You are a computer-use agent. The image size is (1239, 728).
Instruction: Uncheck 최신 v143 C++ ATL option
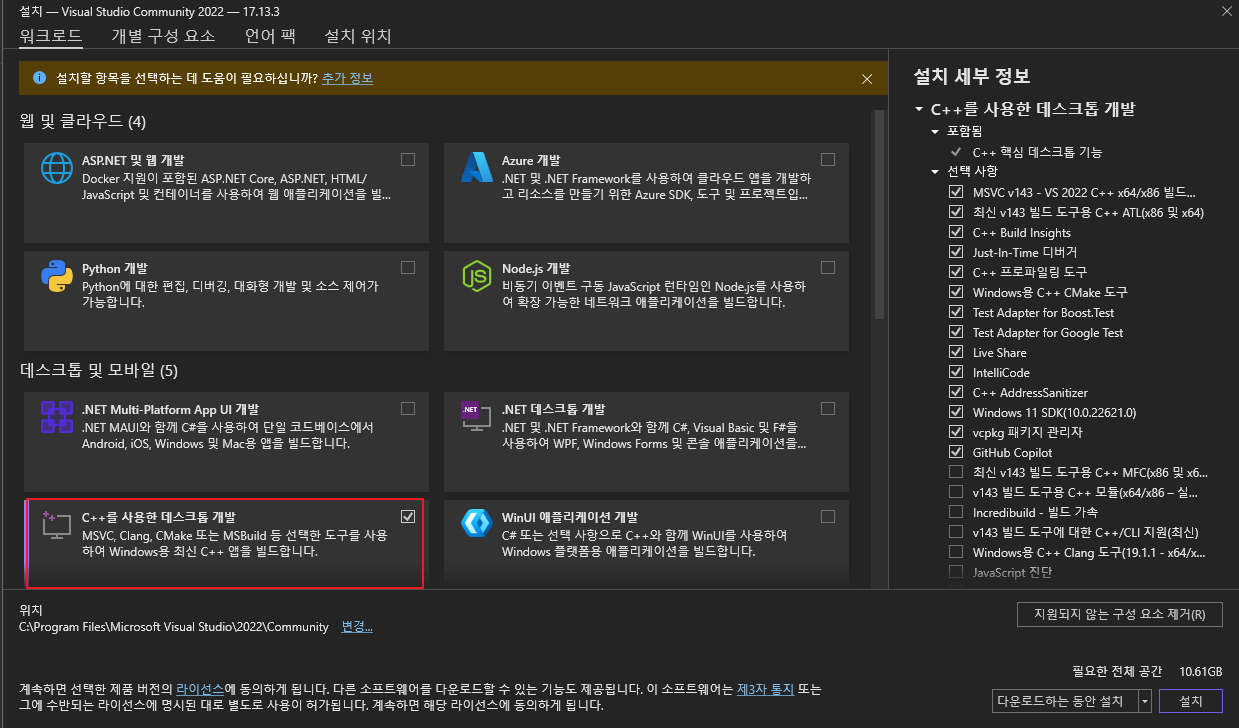point(956,212)
